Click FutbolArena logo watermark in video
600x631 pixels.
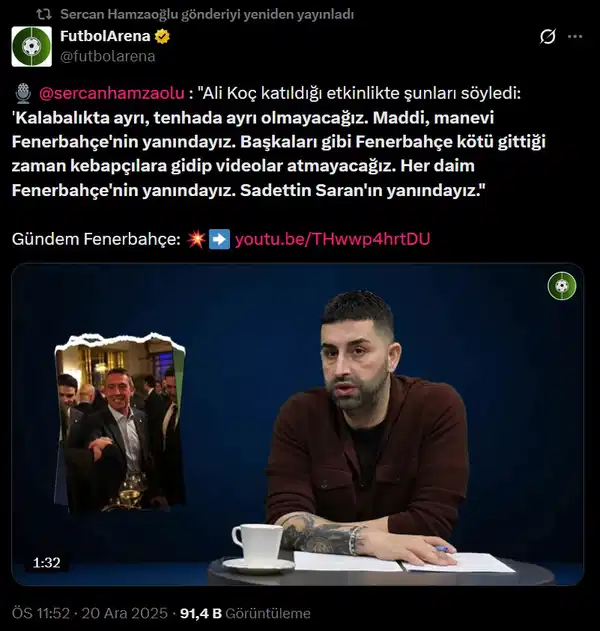coord(562,286)
